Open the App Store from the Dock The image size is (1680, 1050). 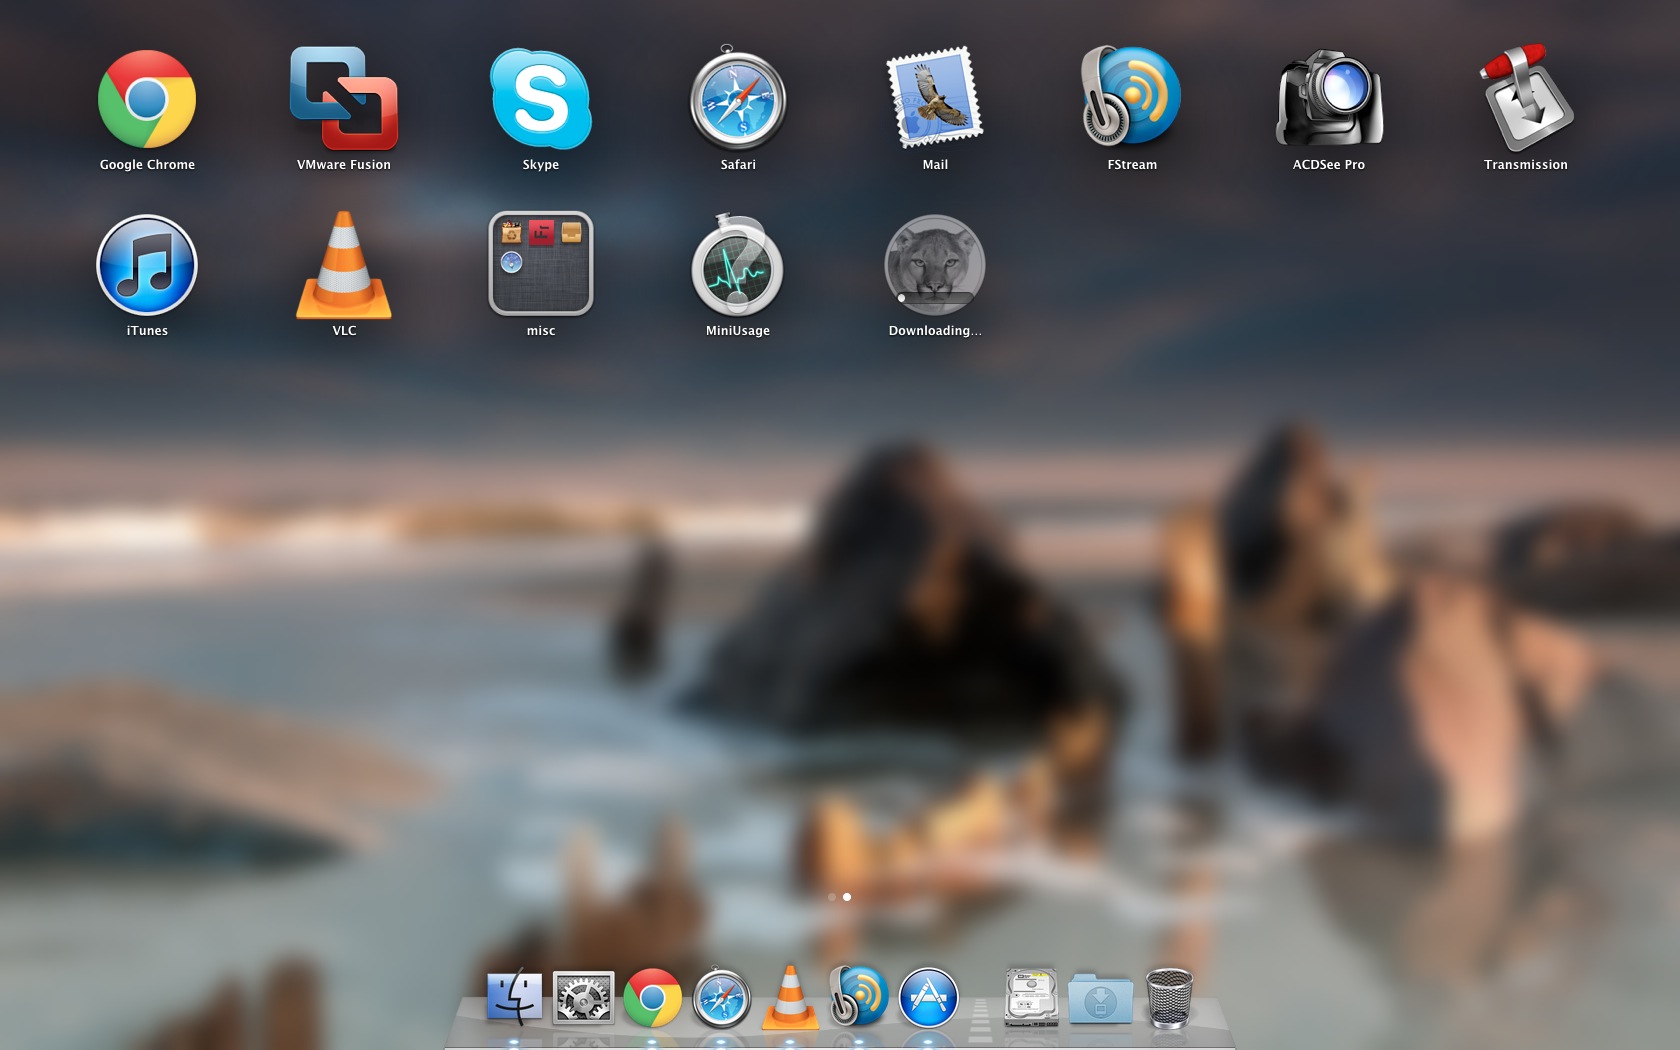[x=928, y=998]
